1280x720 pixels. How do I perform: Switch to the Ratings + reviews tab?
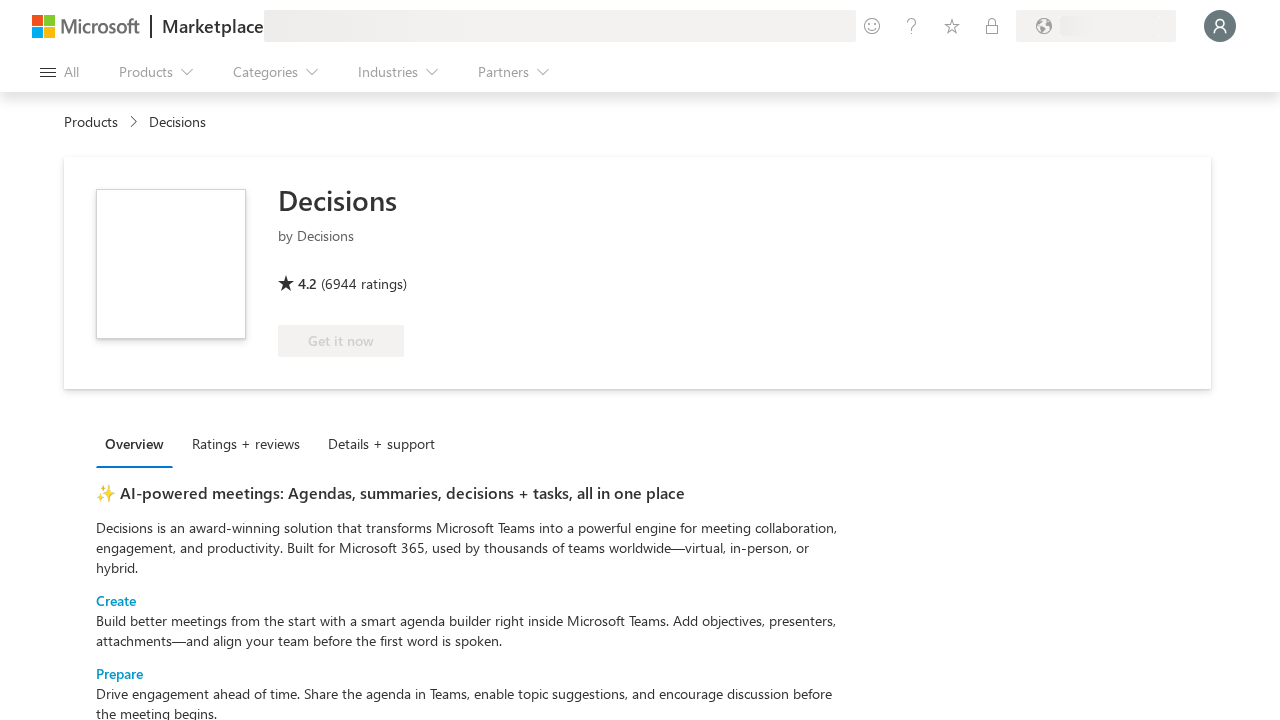[x=246, y=444]
